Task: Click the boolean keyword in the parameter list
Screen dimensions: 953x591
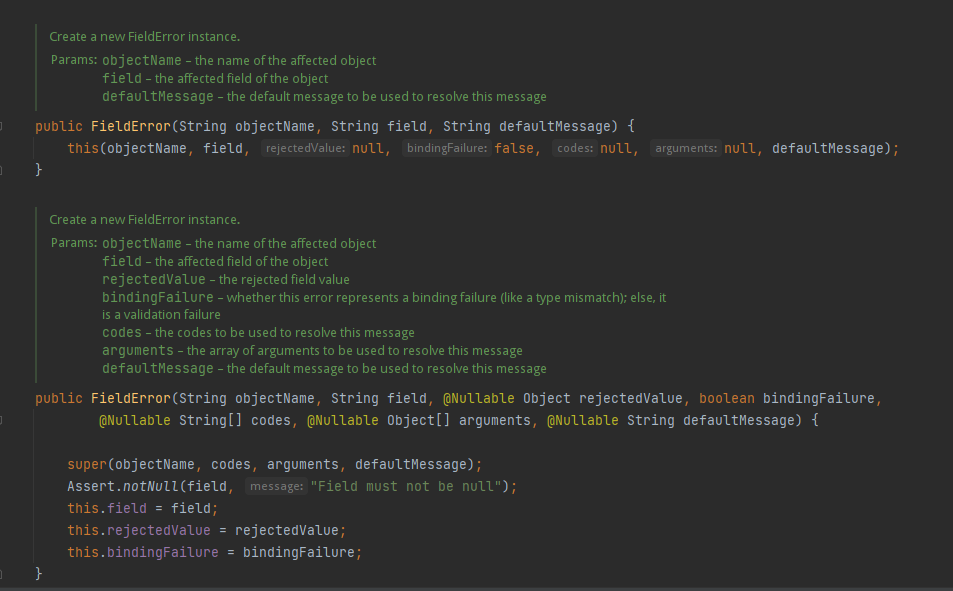Action: [727, 398]
